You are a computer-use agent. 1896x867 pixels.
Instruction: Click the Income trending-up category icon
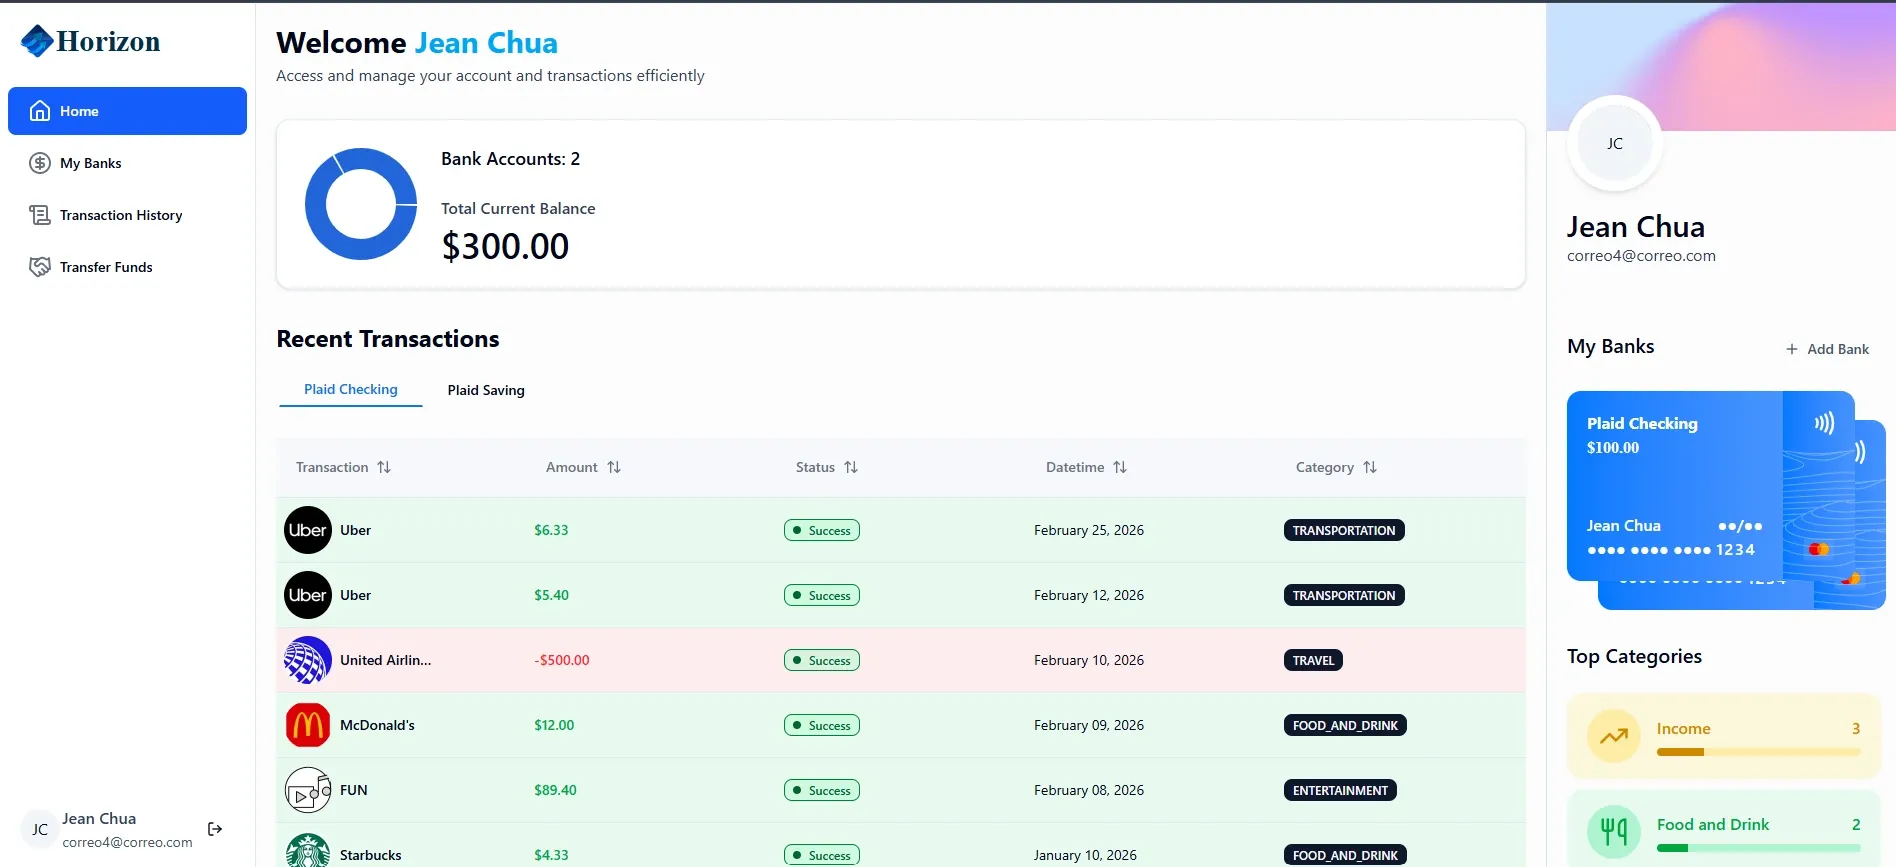[x=1614, y=736]
